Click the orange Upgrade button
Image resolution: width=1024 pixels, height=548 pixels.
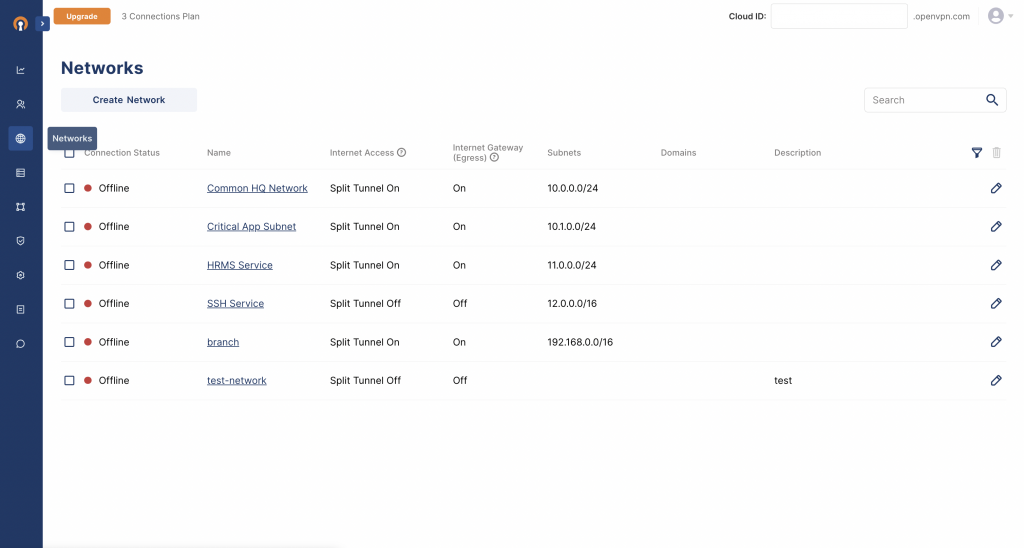(82, 16)
